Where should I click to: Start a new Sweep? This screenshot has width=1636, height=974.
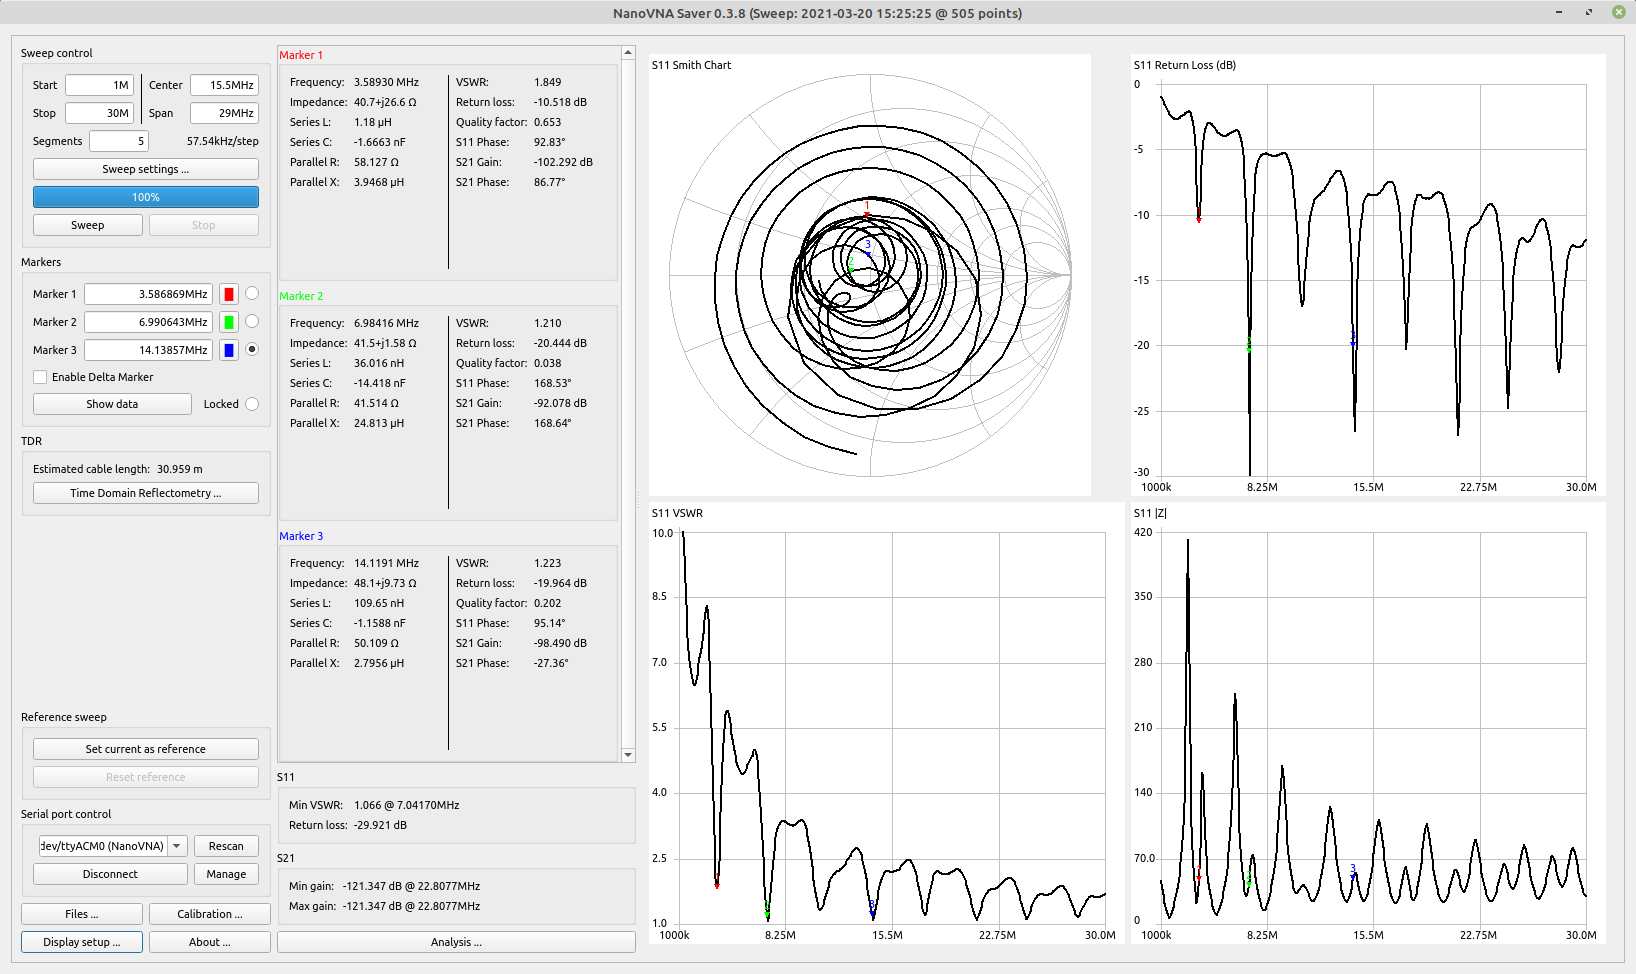pyautogui.click(x=88, y=225)
